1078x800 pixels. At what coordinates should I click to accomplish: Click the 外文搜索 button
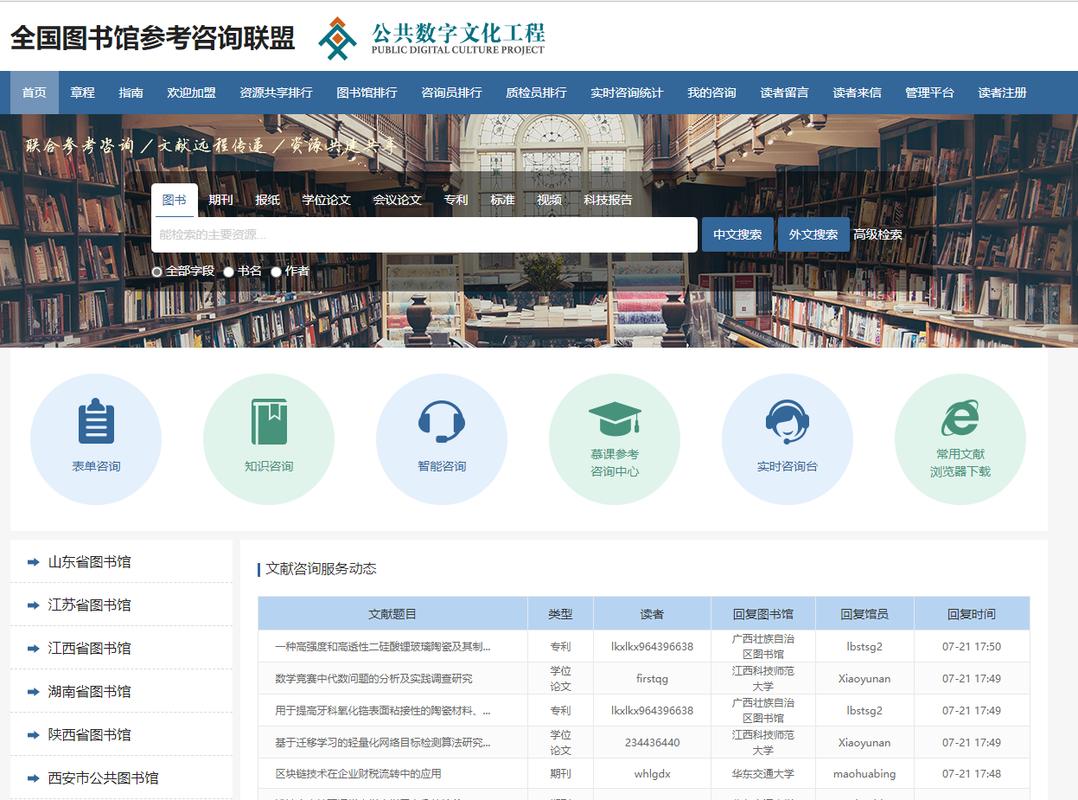point(813,234)
